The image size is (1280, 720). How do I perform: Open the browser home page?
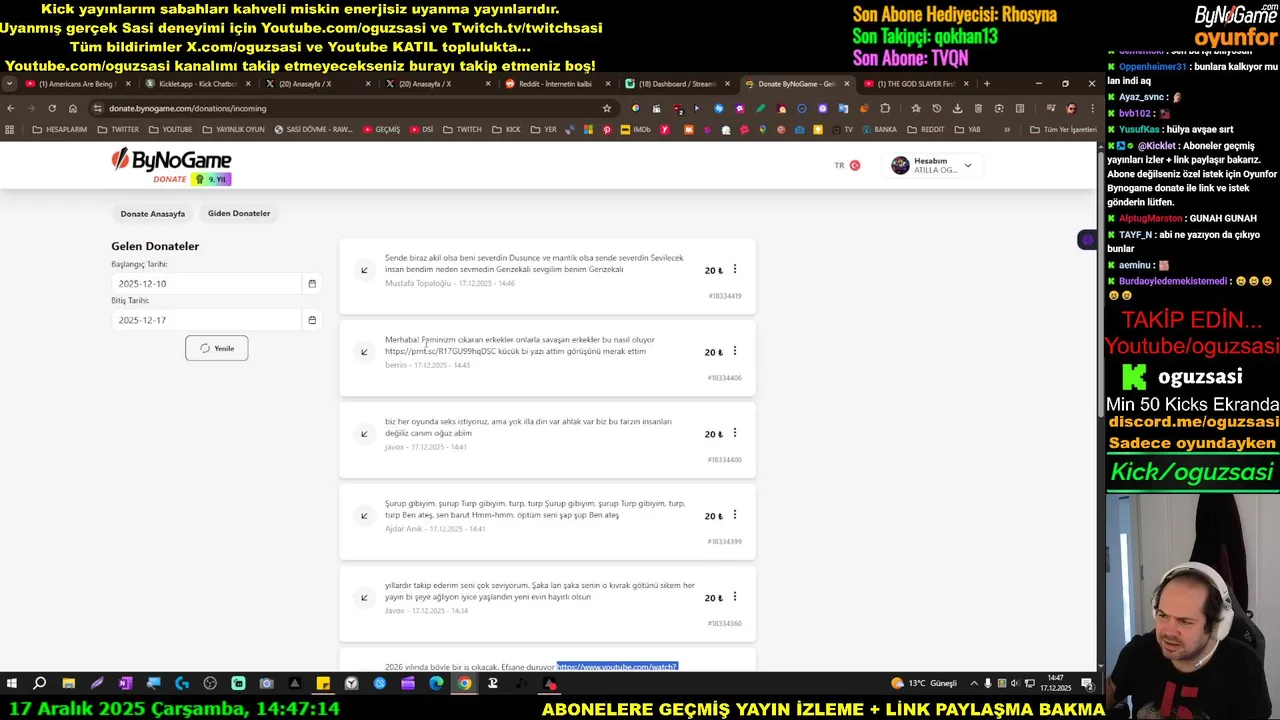point(73,108)
